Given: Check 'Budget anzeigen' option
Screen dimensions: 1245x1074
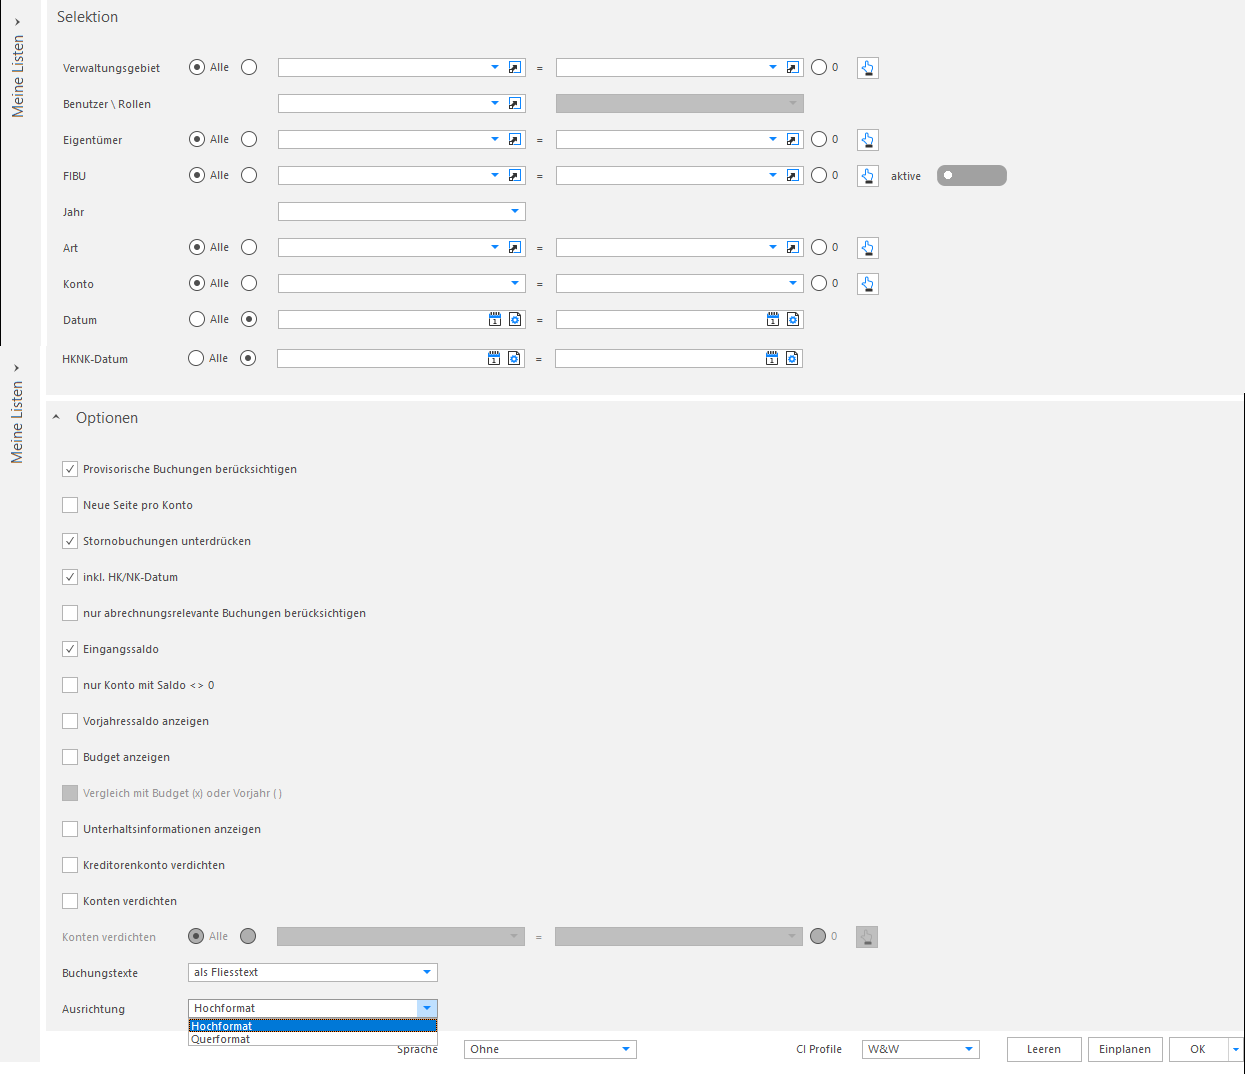Looking at the screenshot, I should click(x=70, y=757).
